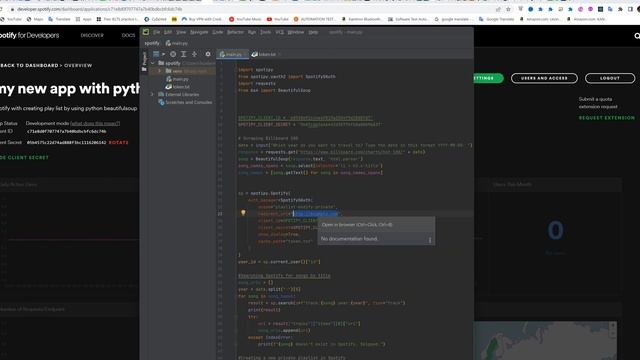
Task: Select Scratches and Consoles in project tree
Action: point(185,102)
